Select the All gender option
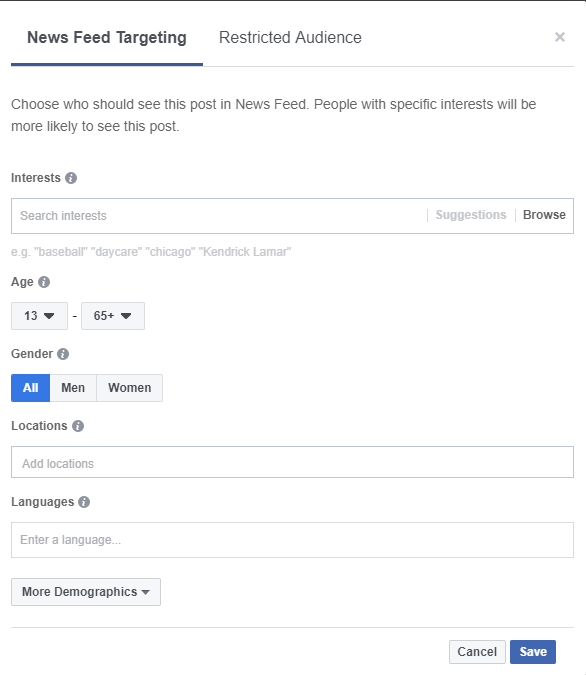This screenshot has height=675, width=586. click(31, 388)
